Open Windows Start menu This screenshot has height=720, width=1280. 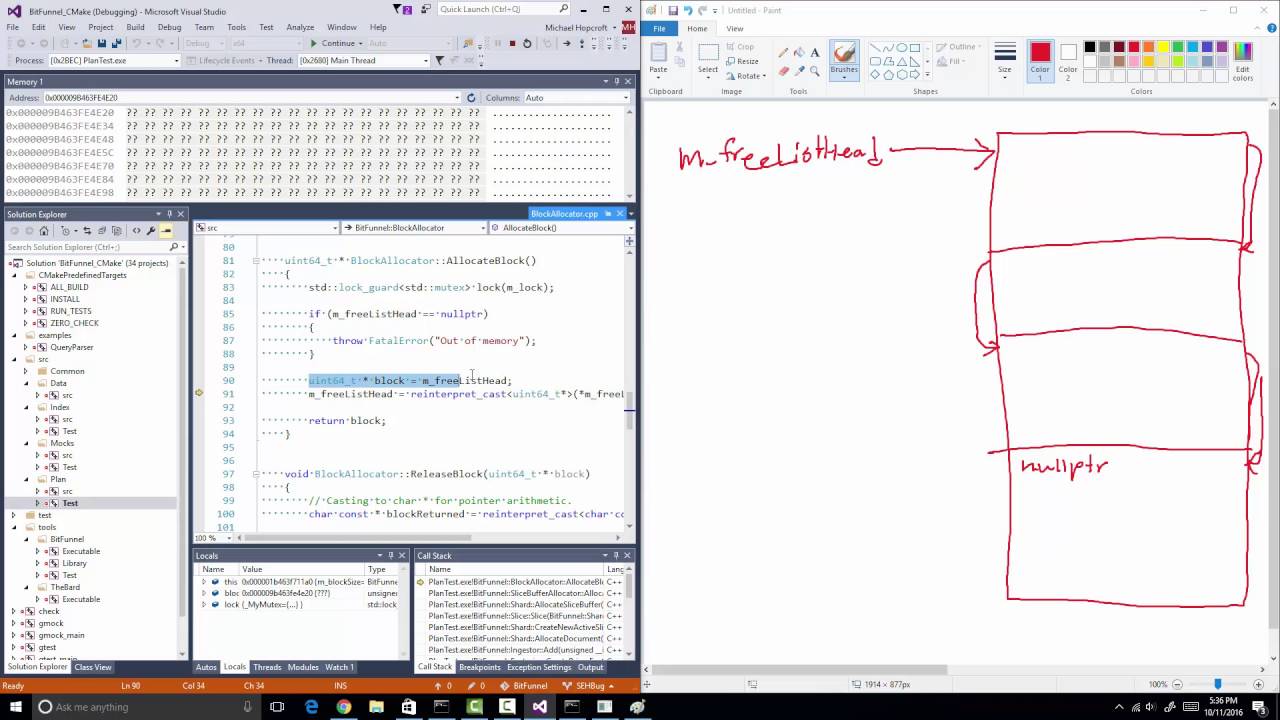15,707
